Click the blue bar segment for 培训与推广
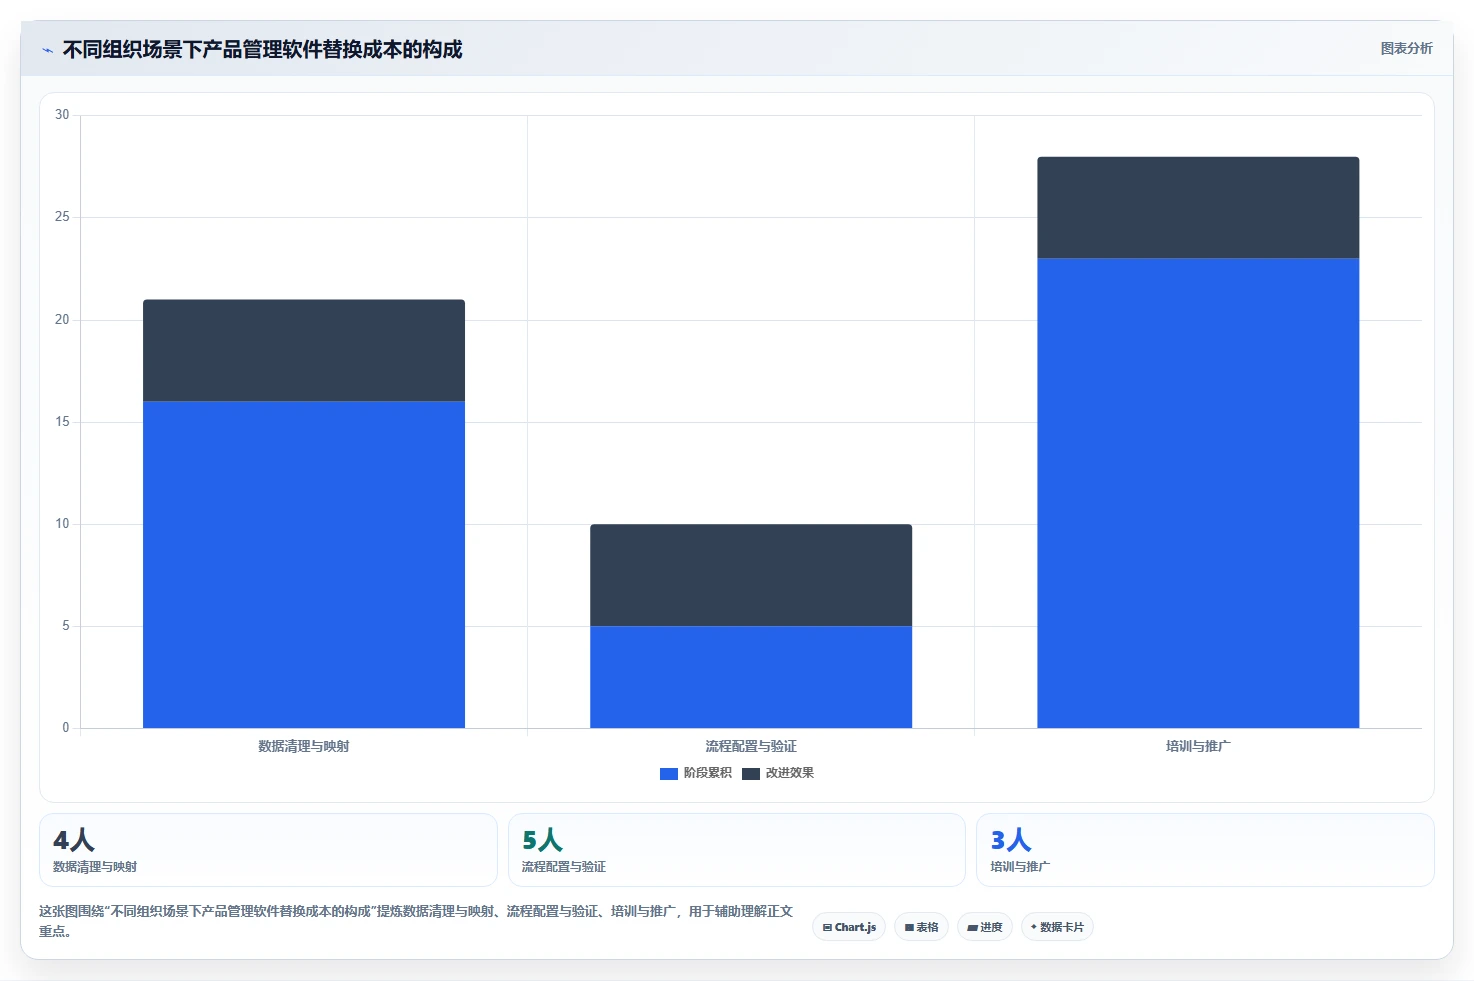This screenshot has width=1474, height=981. pyautogui.click(x=1198, y=493)
